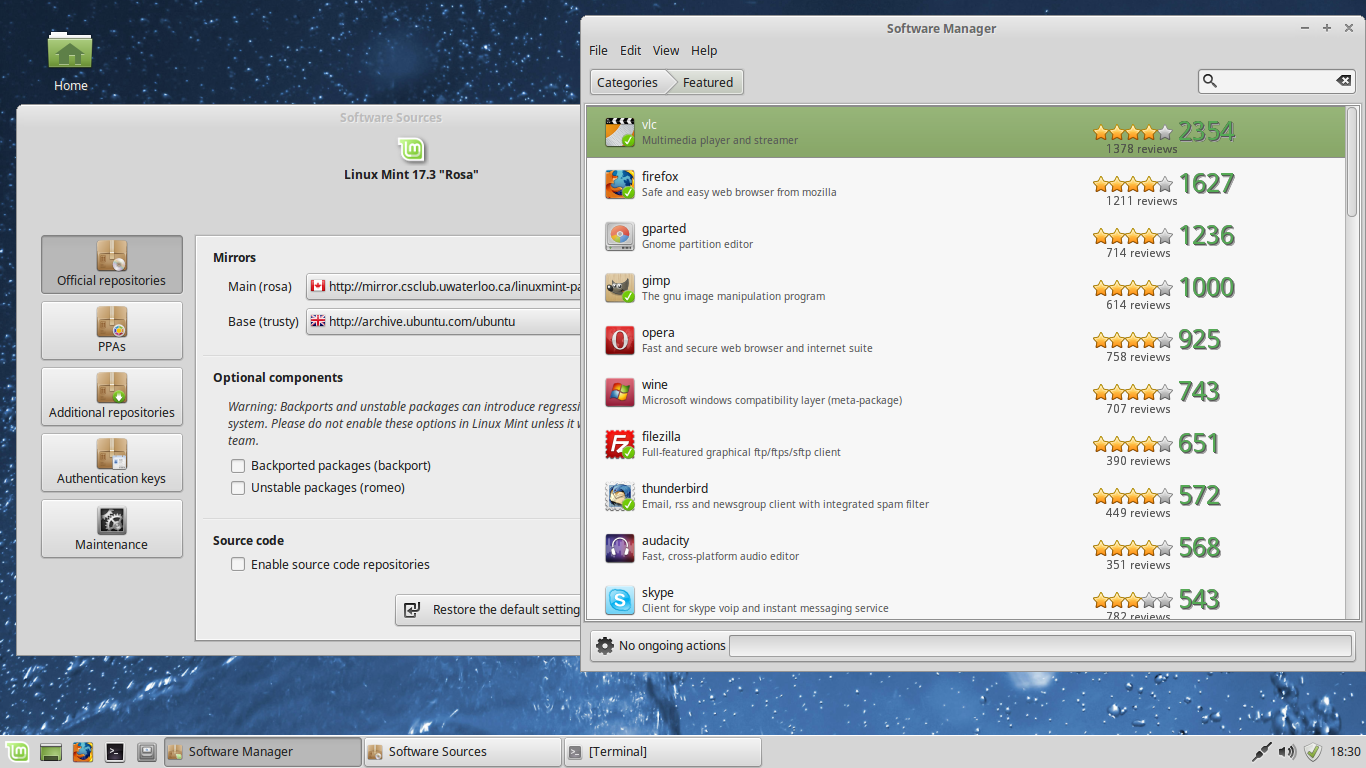
Task: Open the network tray icon
Action: (x=1262, y=752)
